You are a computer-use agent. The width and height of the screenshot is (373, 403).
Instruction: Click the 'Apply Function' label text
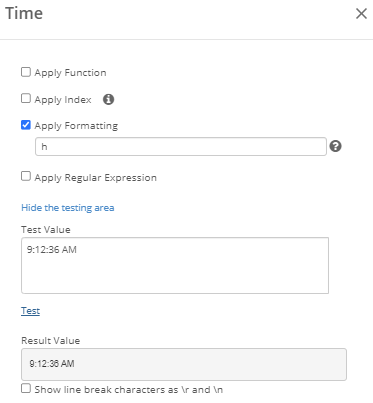(70, 73)
